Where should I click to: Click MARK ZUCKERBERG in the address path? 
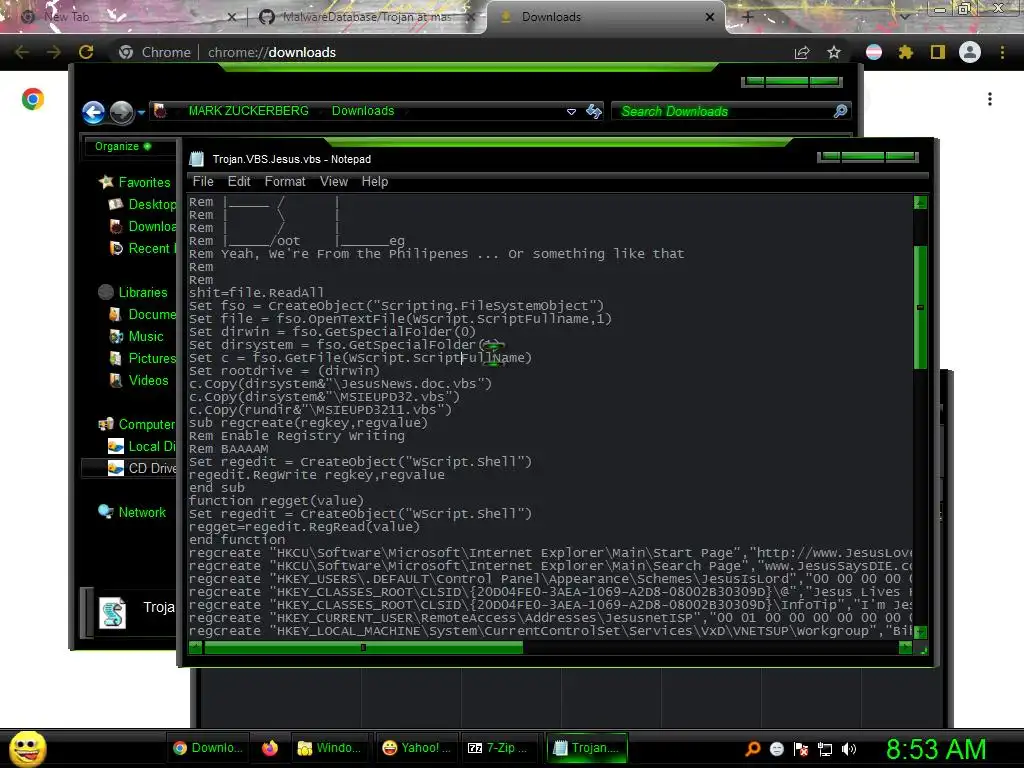(248, 111)
